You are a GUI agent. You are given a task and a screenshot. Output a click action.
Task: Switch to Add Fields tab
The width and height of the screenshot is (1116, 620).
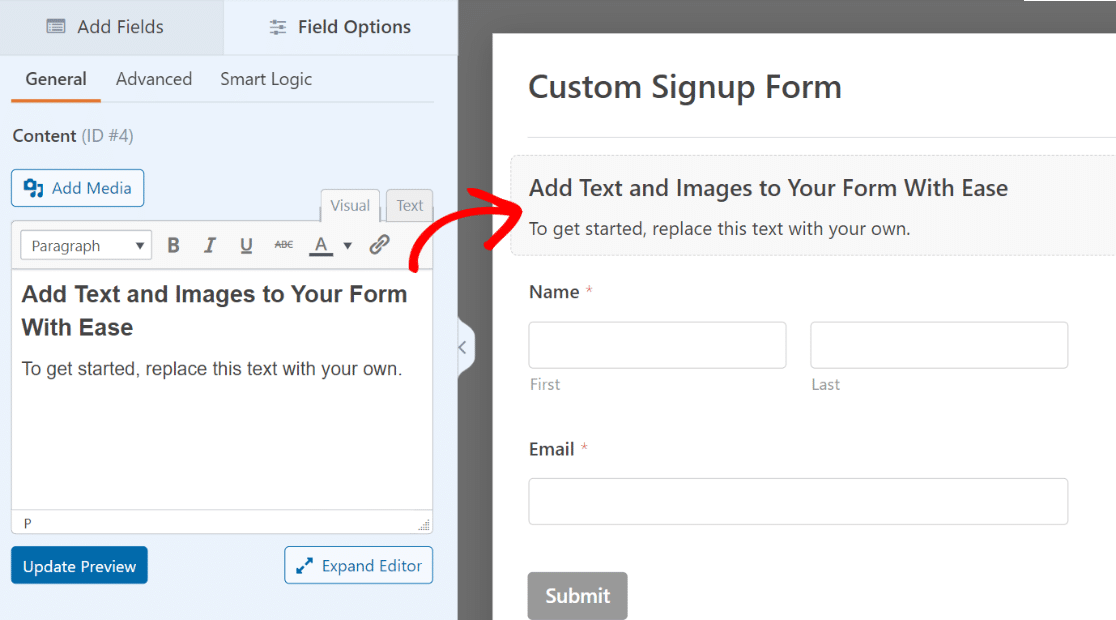click(x=105, y=27)
